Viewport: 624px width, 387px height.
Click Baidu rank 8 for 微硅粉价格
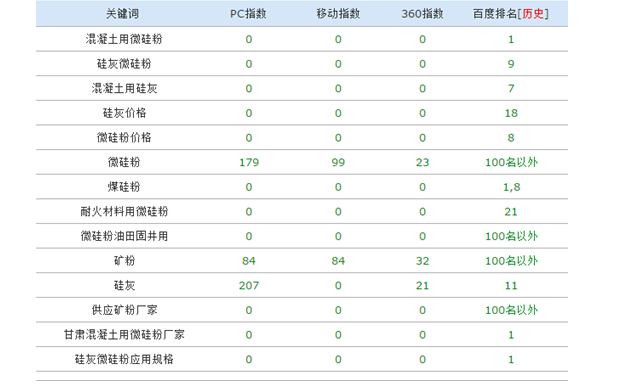pos(511,138)
